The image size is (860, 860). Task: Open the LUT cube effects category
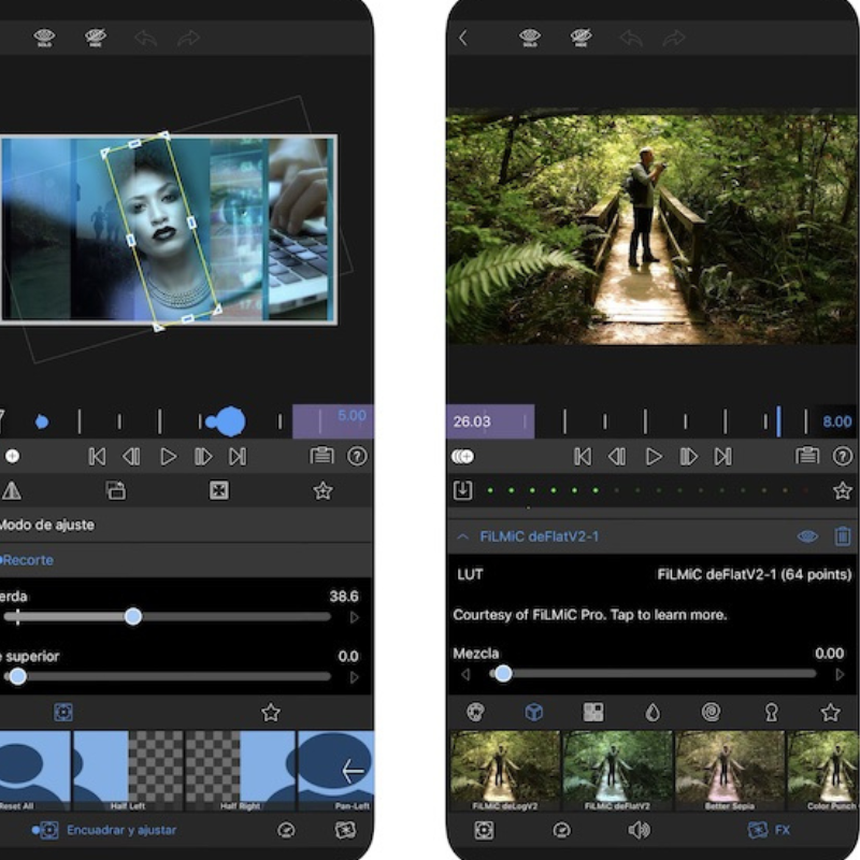click(x=534, y=712)
